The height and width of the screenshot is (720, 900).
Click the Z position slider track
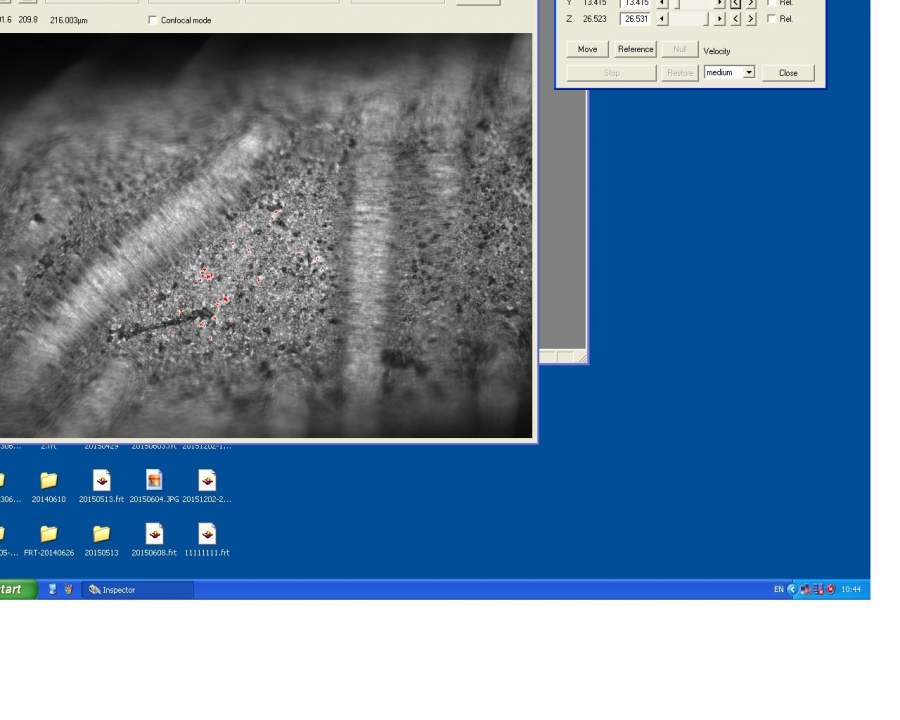[691, 19]
